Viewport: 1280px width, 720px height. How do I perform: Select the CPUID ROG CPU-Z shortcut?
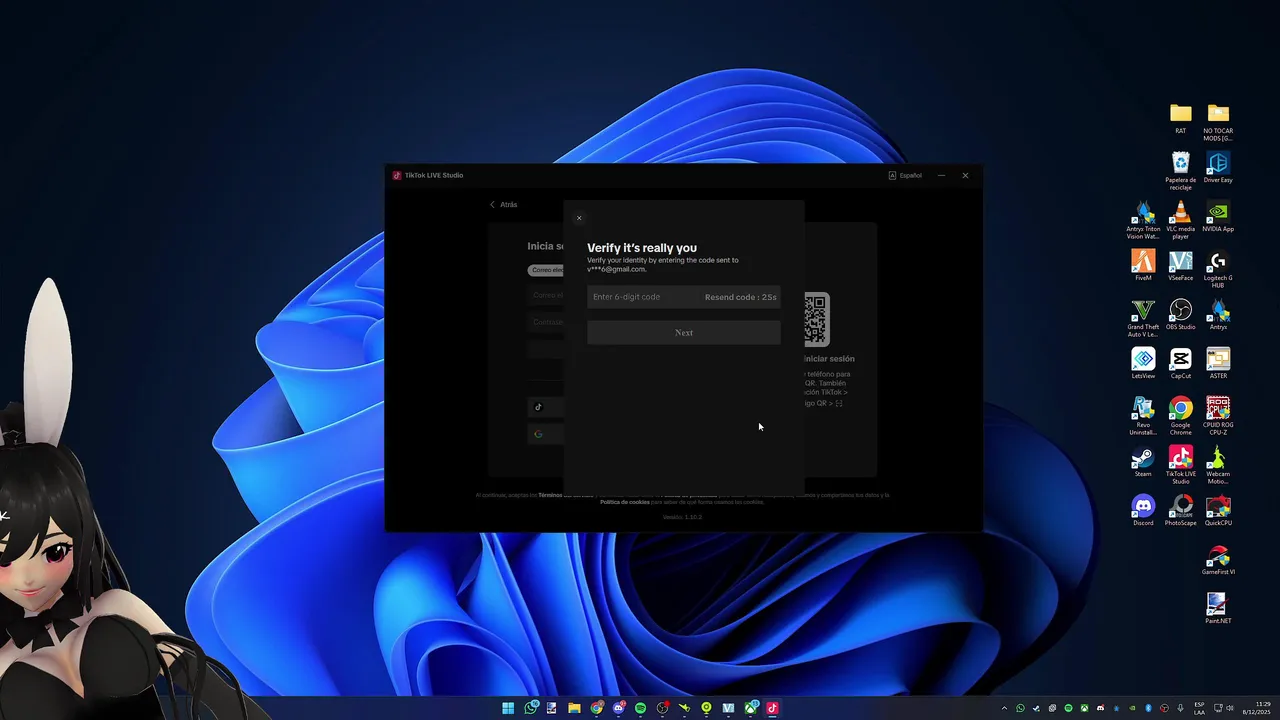point(1218,416)
